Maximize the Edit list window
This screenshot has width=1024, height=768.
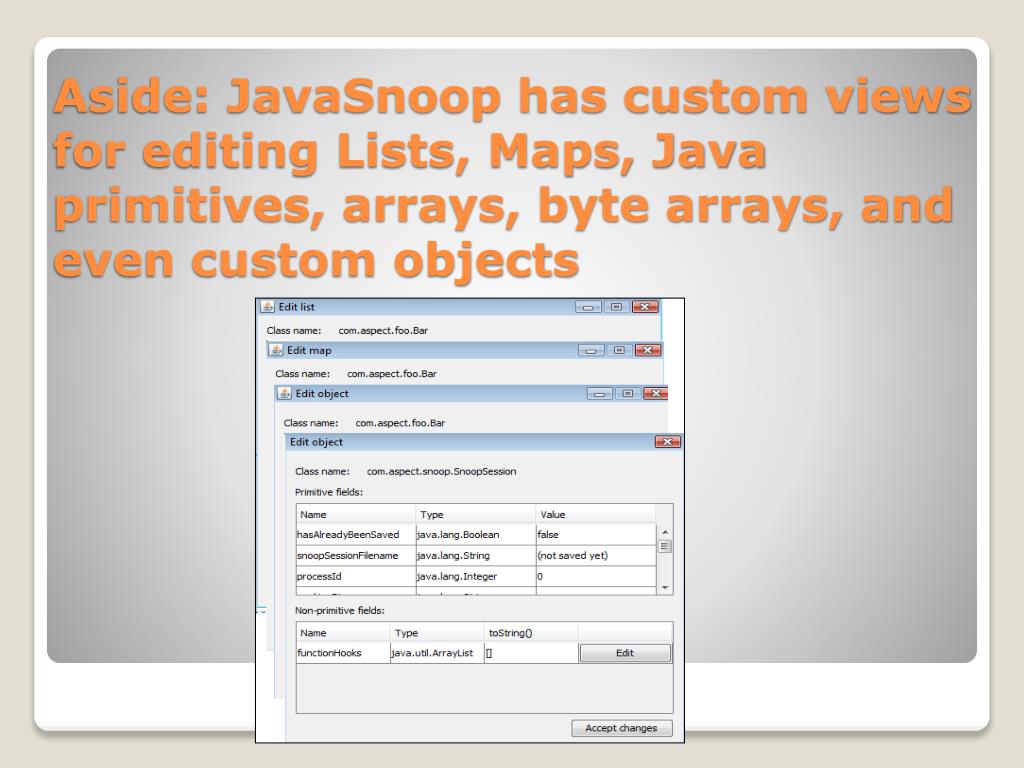click(616, 307)
